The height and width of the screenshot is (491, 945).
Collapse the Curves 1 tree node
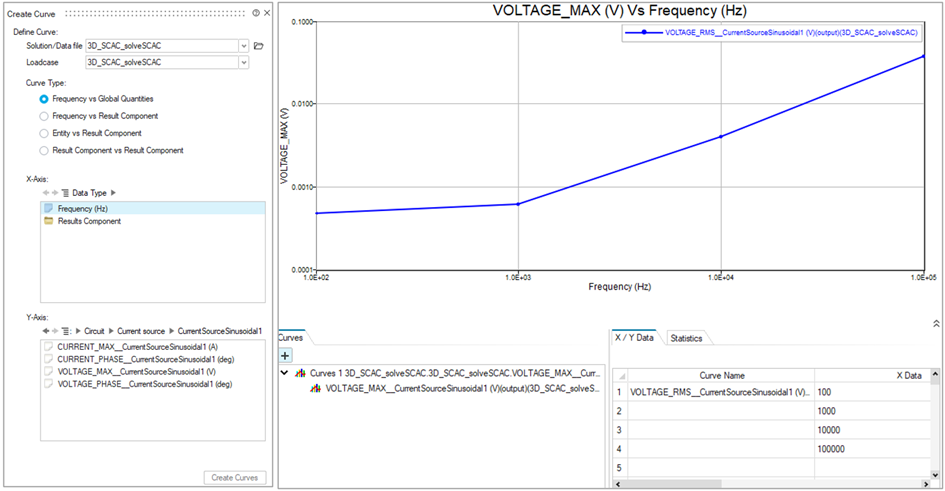(x=286, y=373)
